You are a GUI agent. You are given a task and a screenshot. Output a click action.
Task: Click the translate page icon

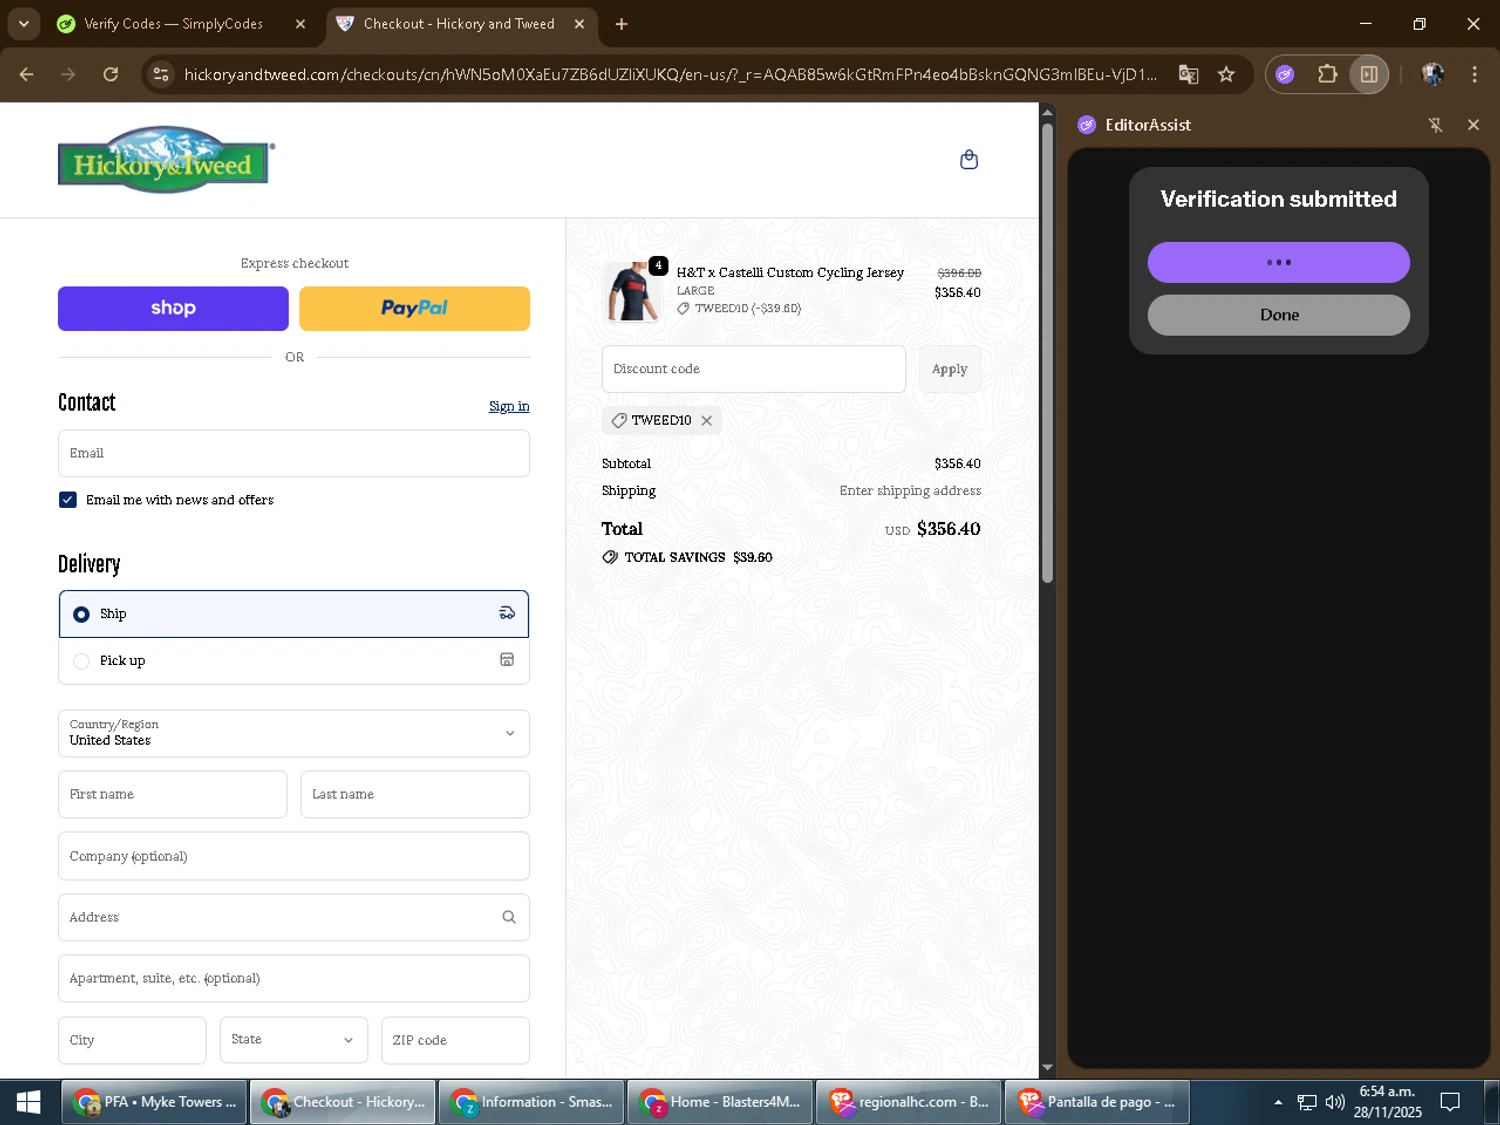coord(1188,74)
